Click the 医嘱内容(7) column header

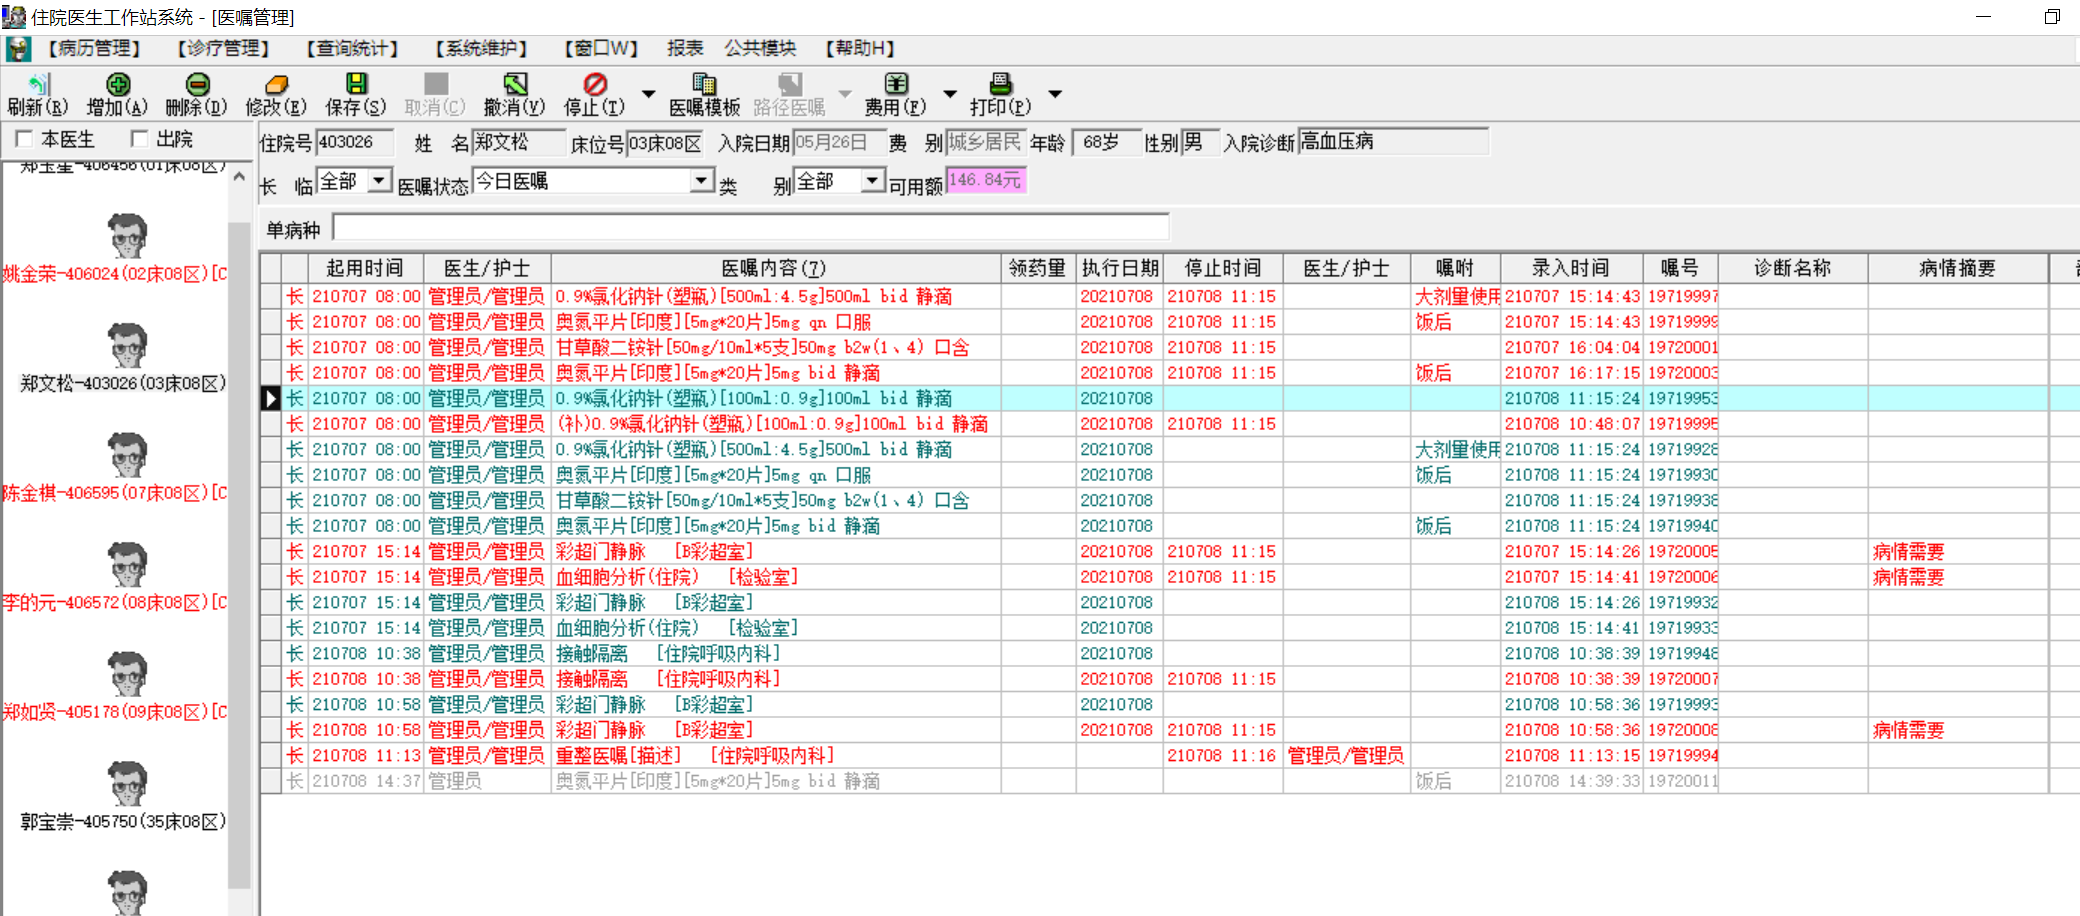776,268
